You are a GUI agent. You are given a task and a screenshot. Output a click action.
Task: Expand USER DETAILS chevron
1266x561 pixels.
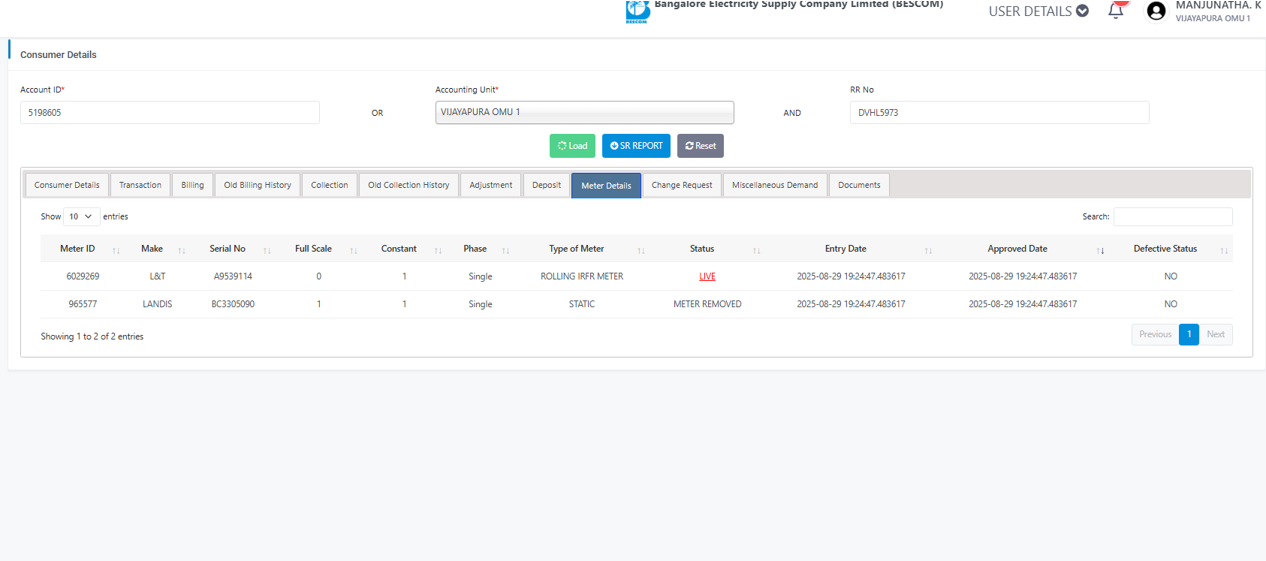click(1082, 11)
